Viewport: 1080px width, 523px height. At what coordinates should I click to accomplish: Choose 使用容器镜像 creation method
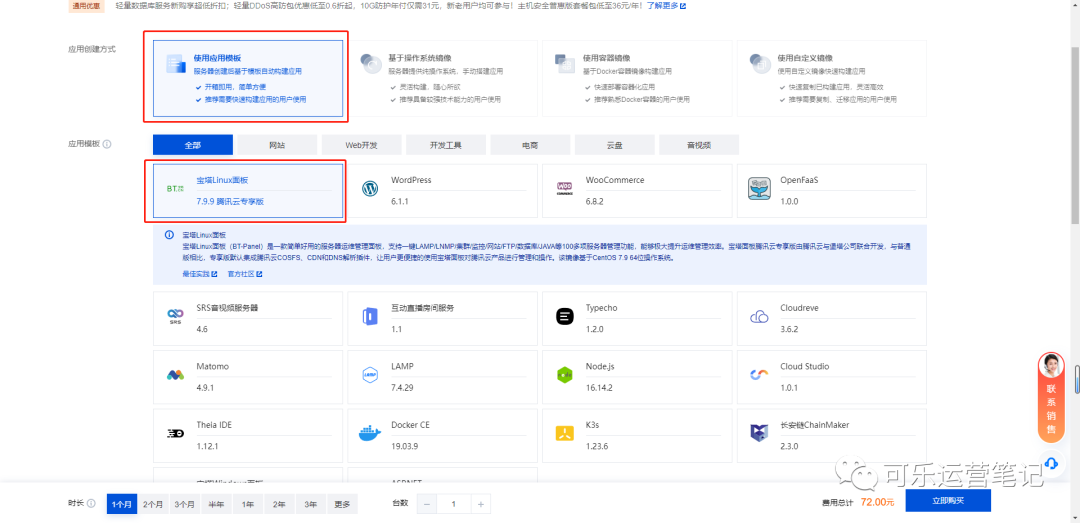click(x=637, y=77)
